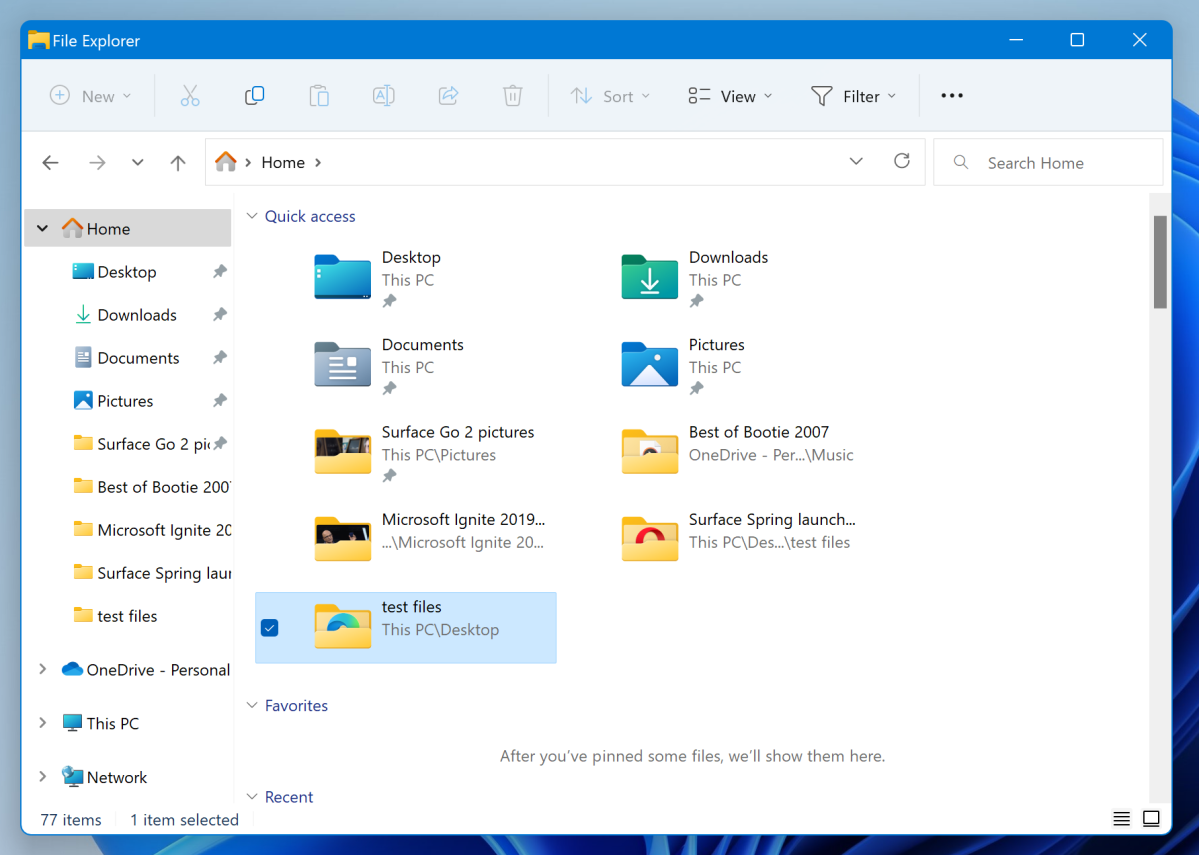This screenshot has height=855, width=1199.
Task: Select the Pictures folder icon in Quick access
Action: click(649, 364)
